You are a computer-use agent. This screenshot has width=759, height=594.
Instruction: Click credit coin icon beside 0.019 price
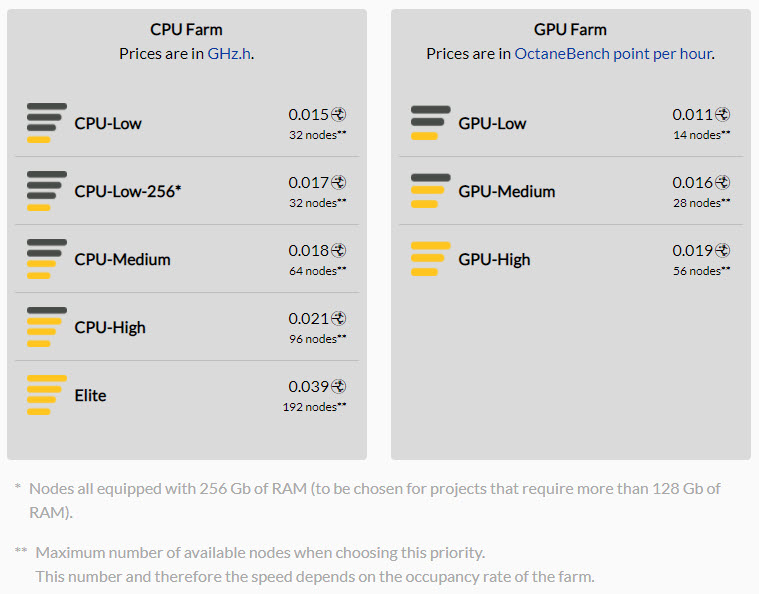point(722,250)
